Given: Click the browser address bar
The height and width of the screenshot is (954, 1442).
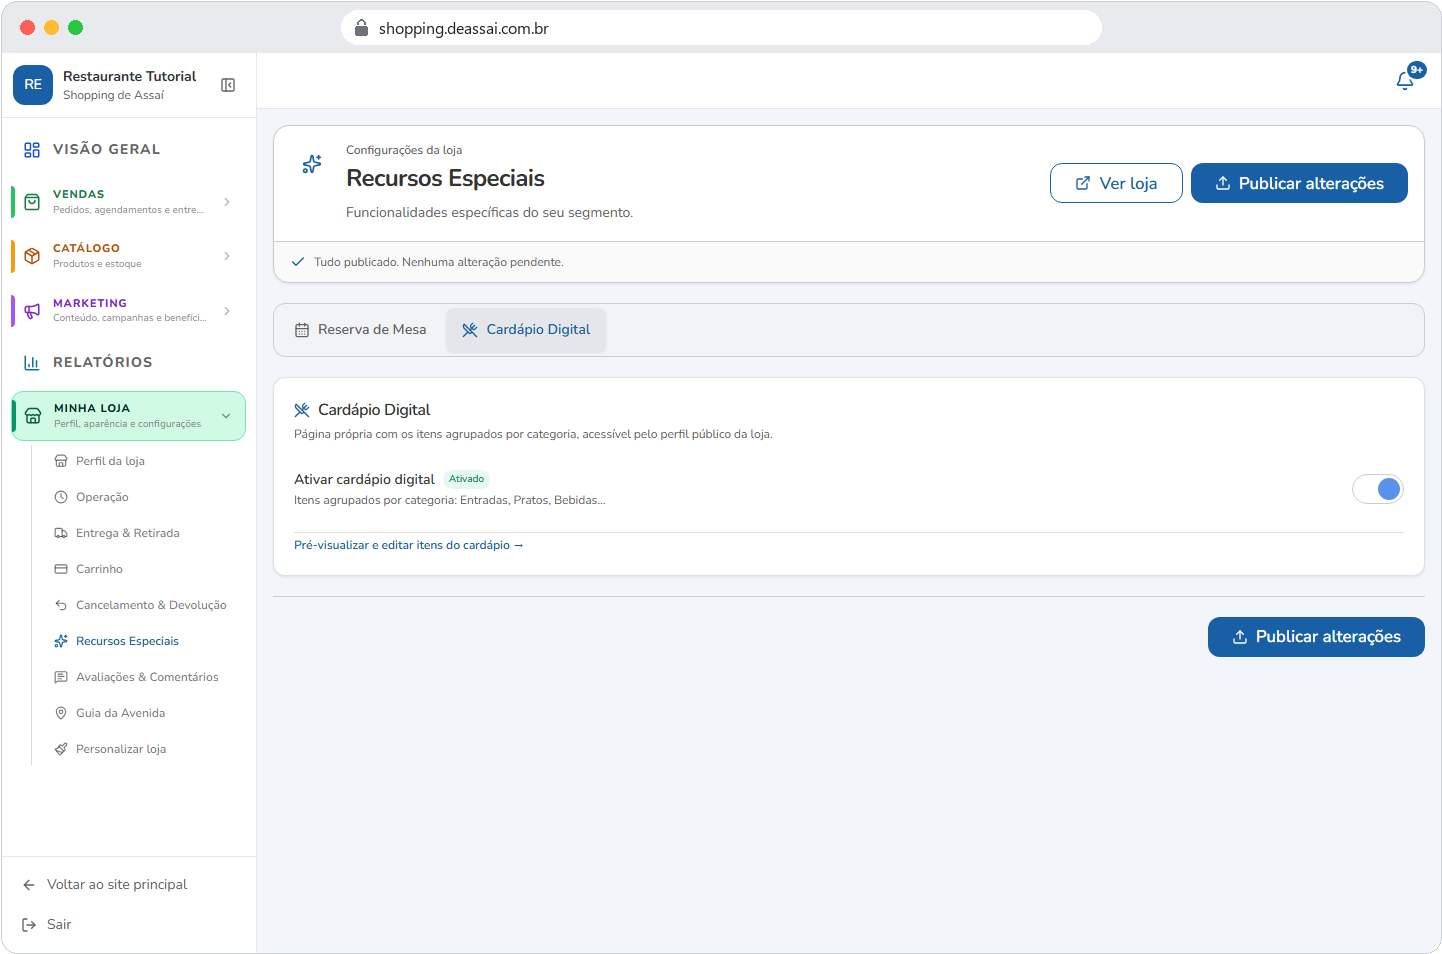Looking at the screenshot, I should 721,28.
